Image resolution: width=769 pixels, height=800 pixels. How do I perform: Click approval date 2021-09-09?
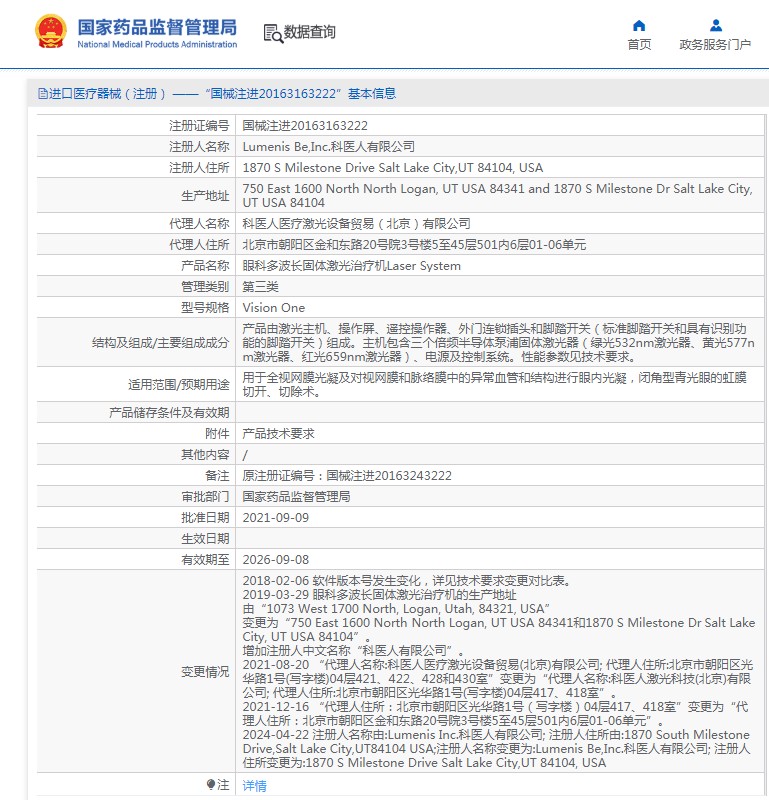[x=276, y=517]
